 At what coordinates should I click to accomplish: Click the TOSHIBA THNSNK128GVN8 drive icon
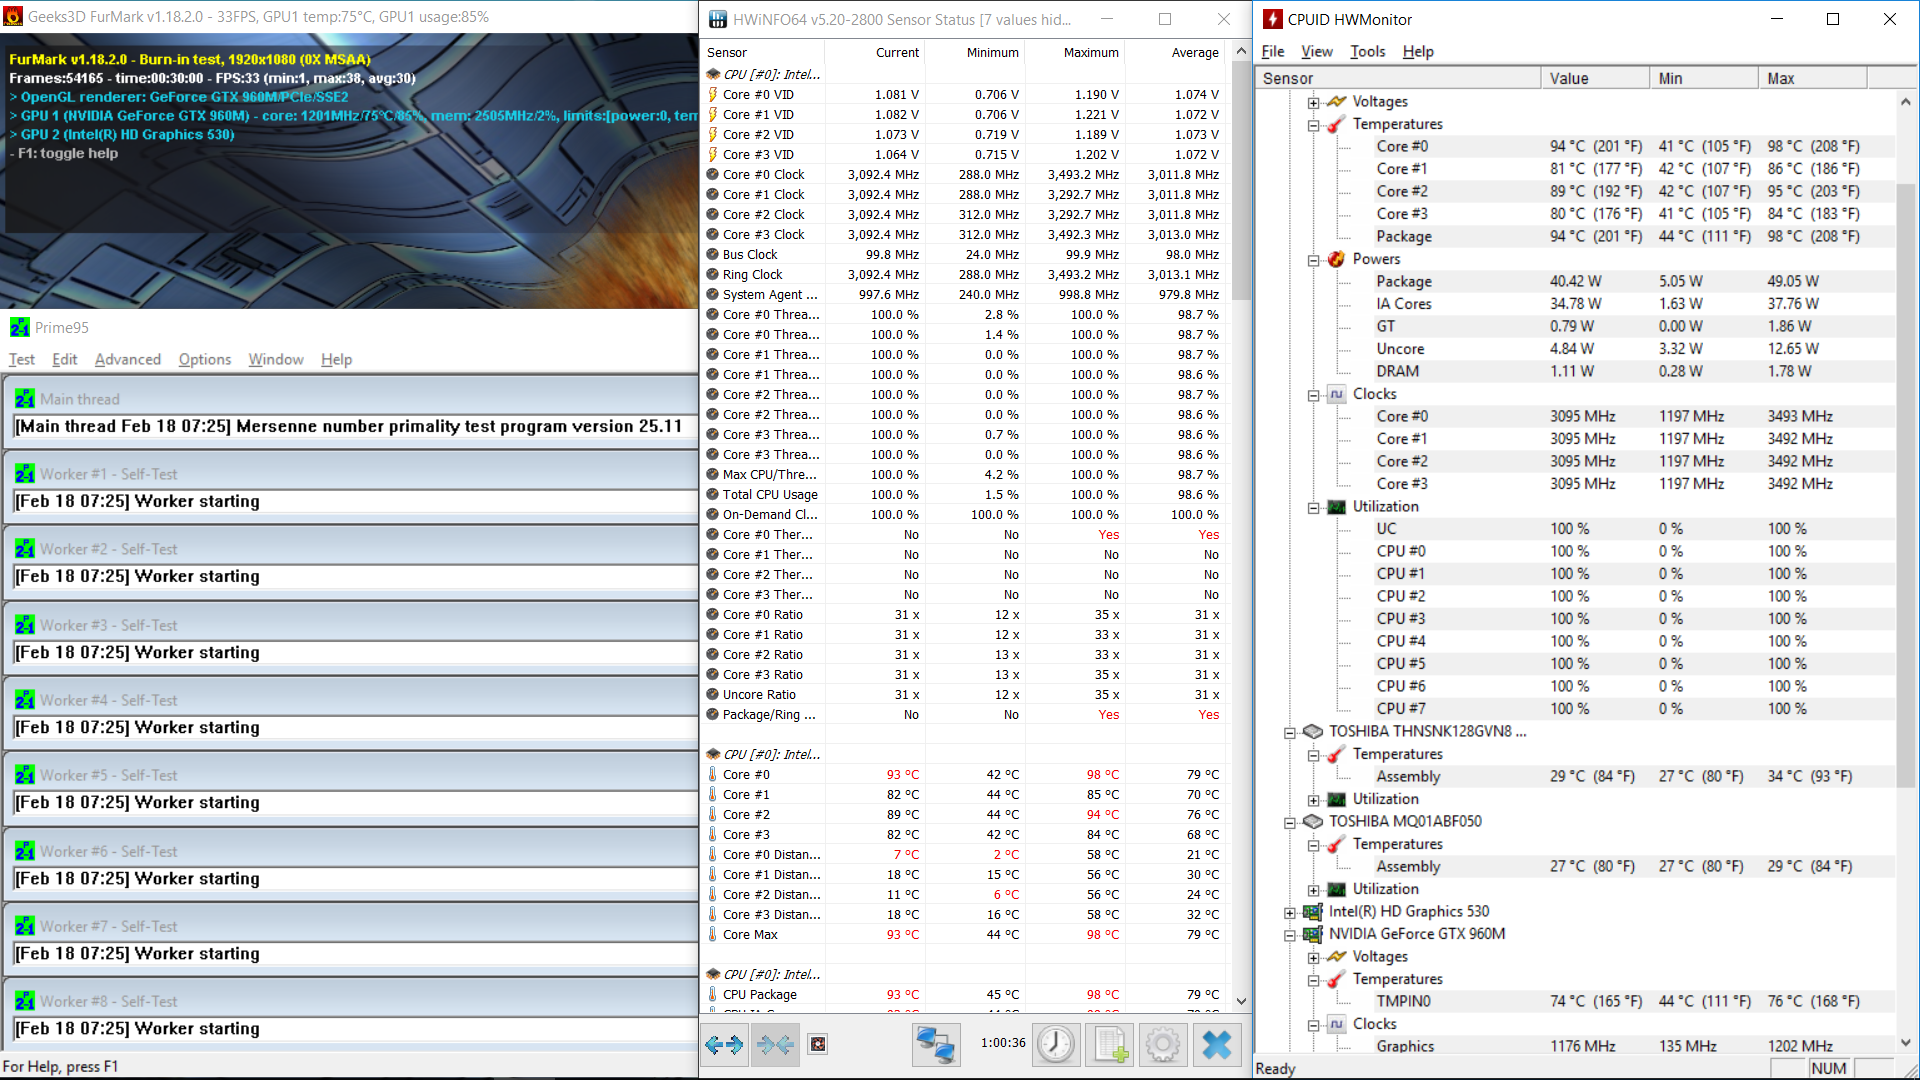click(x=1313, y=732)
